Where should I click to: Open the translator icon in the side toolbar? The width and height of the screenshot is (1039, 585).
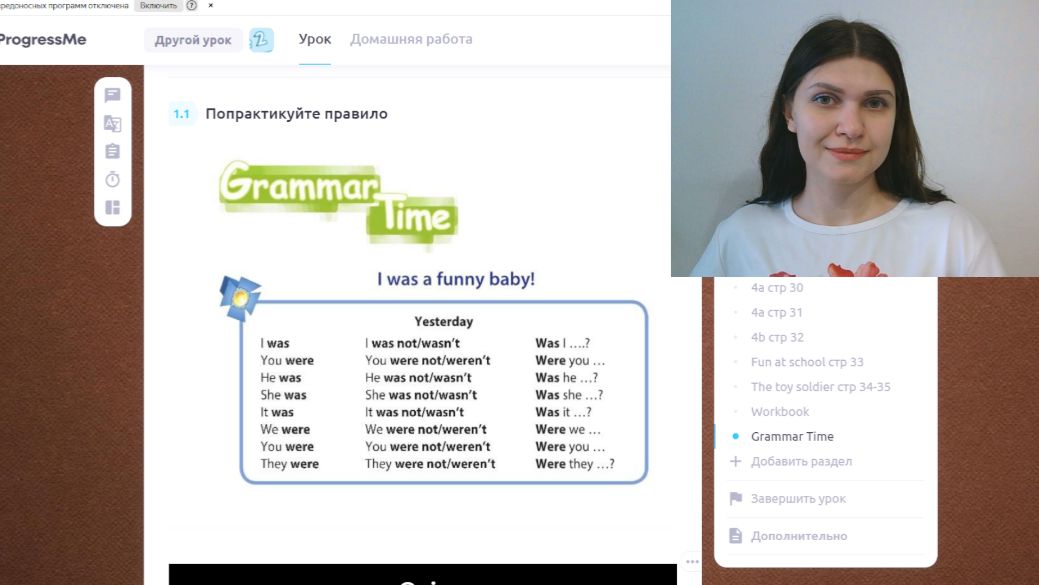tap(113, 123)
